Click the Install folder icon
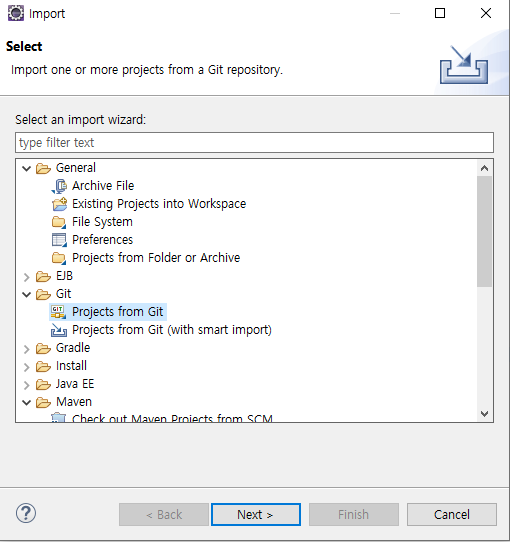510x542 pixels. click(43, 366)
